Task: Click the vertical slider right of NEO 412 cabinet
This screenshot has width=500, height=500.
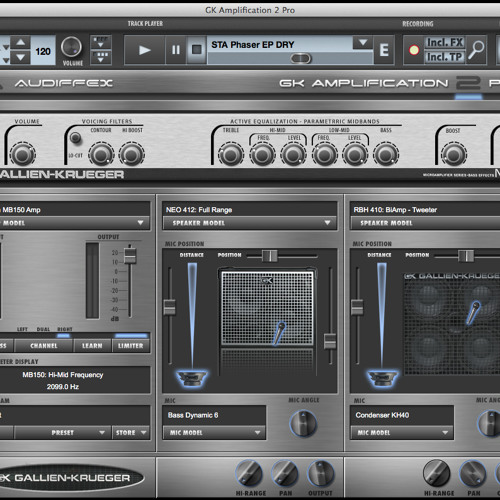Action: point(330,341)
